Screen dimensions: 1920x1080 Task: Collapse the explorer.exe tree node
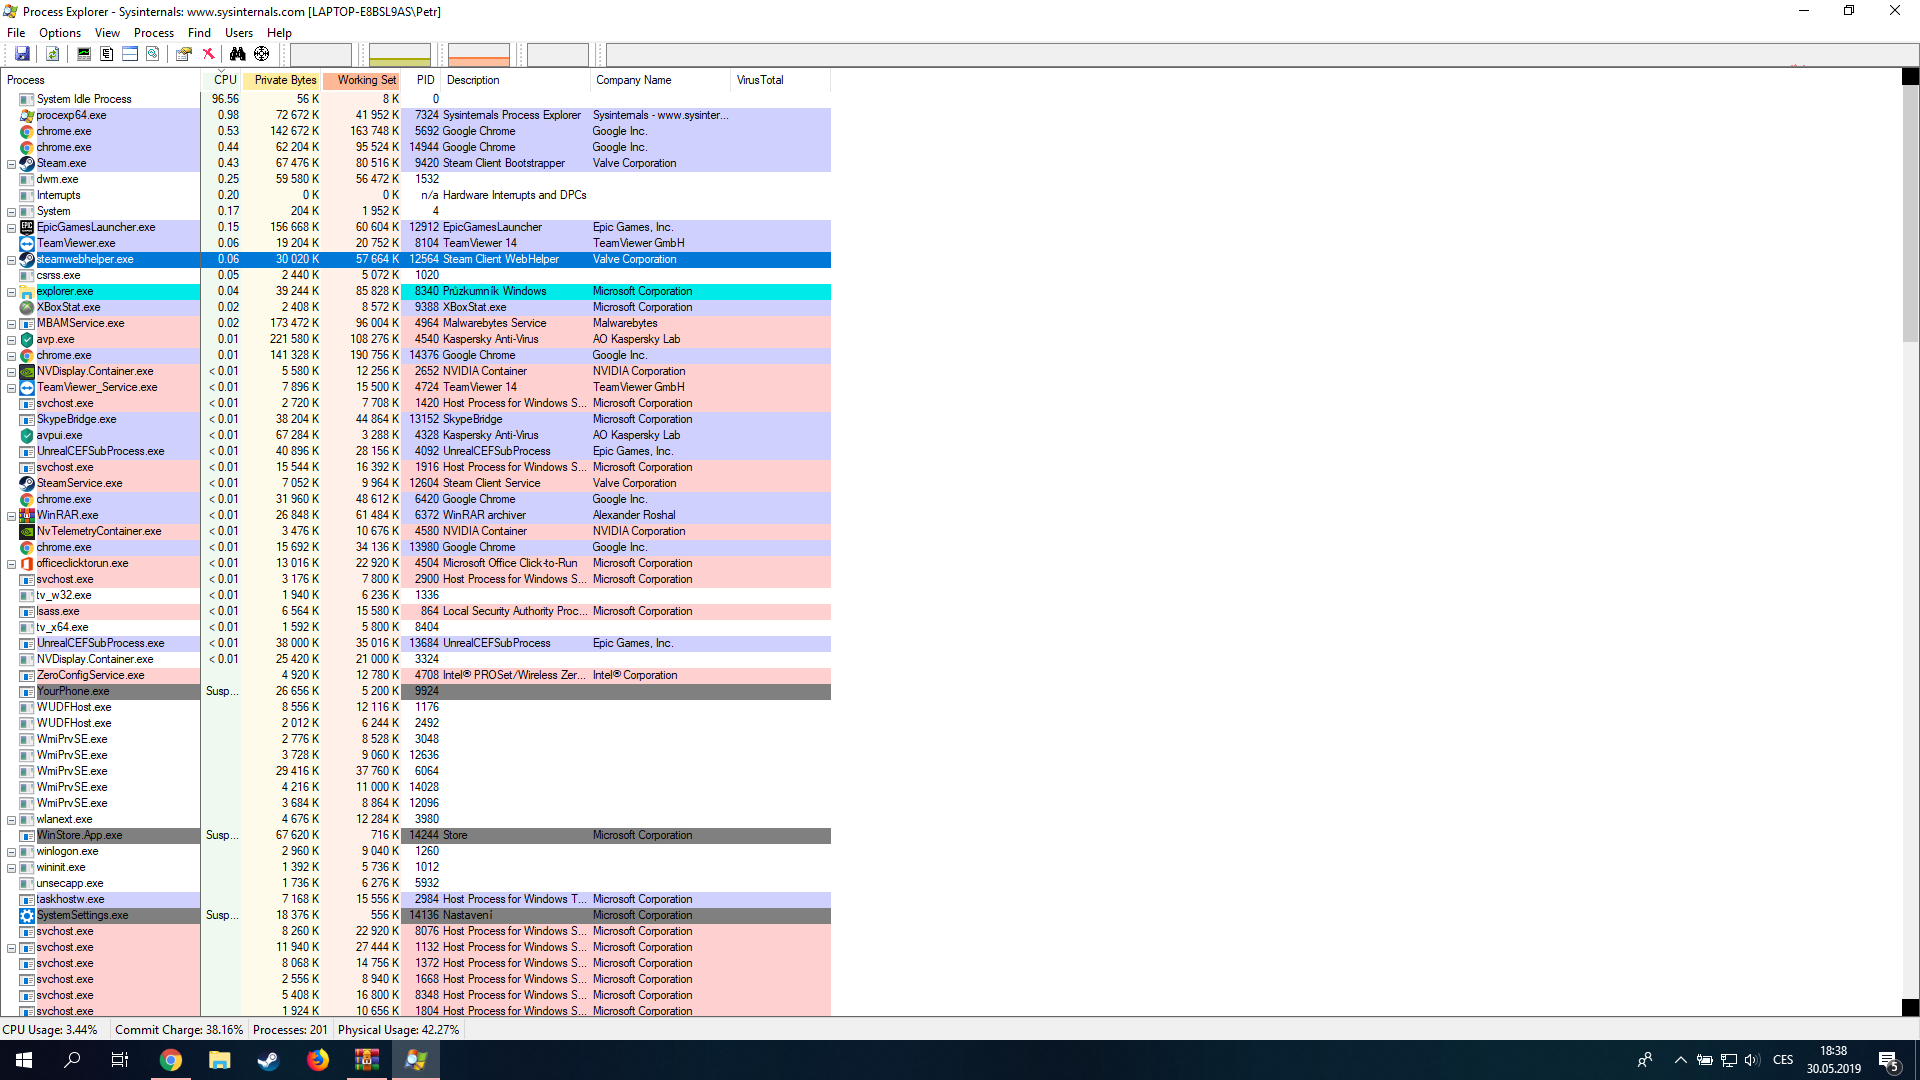(11, 292)
